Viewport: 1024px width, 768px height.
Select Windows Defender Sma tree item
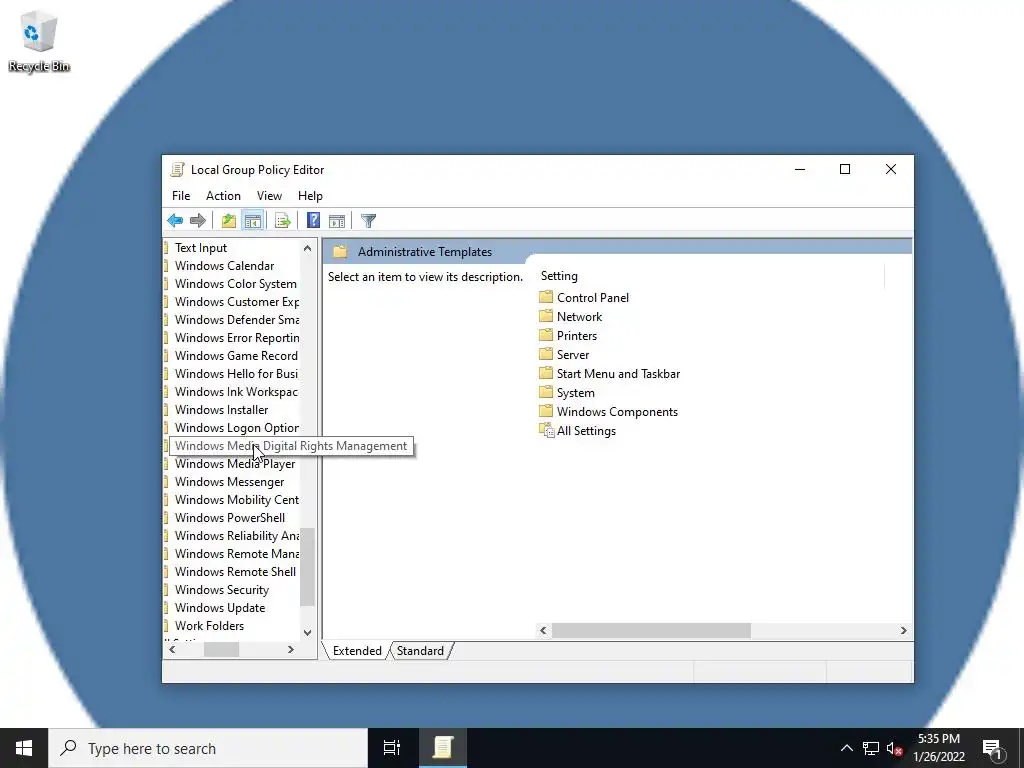click(x=236, y=319)
